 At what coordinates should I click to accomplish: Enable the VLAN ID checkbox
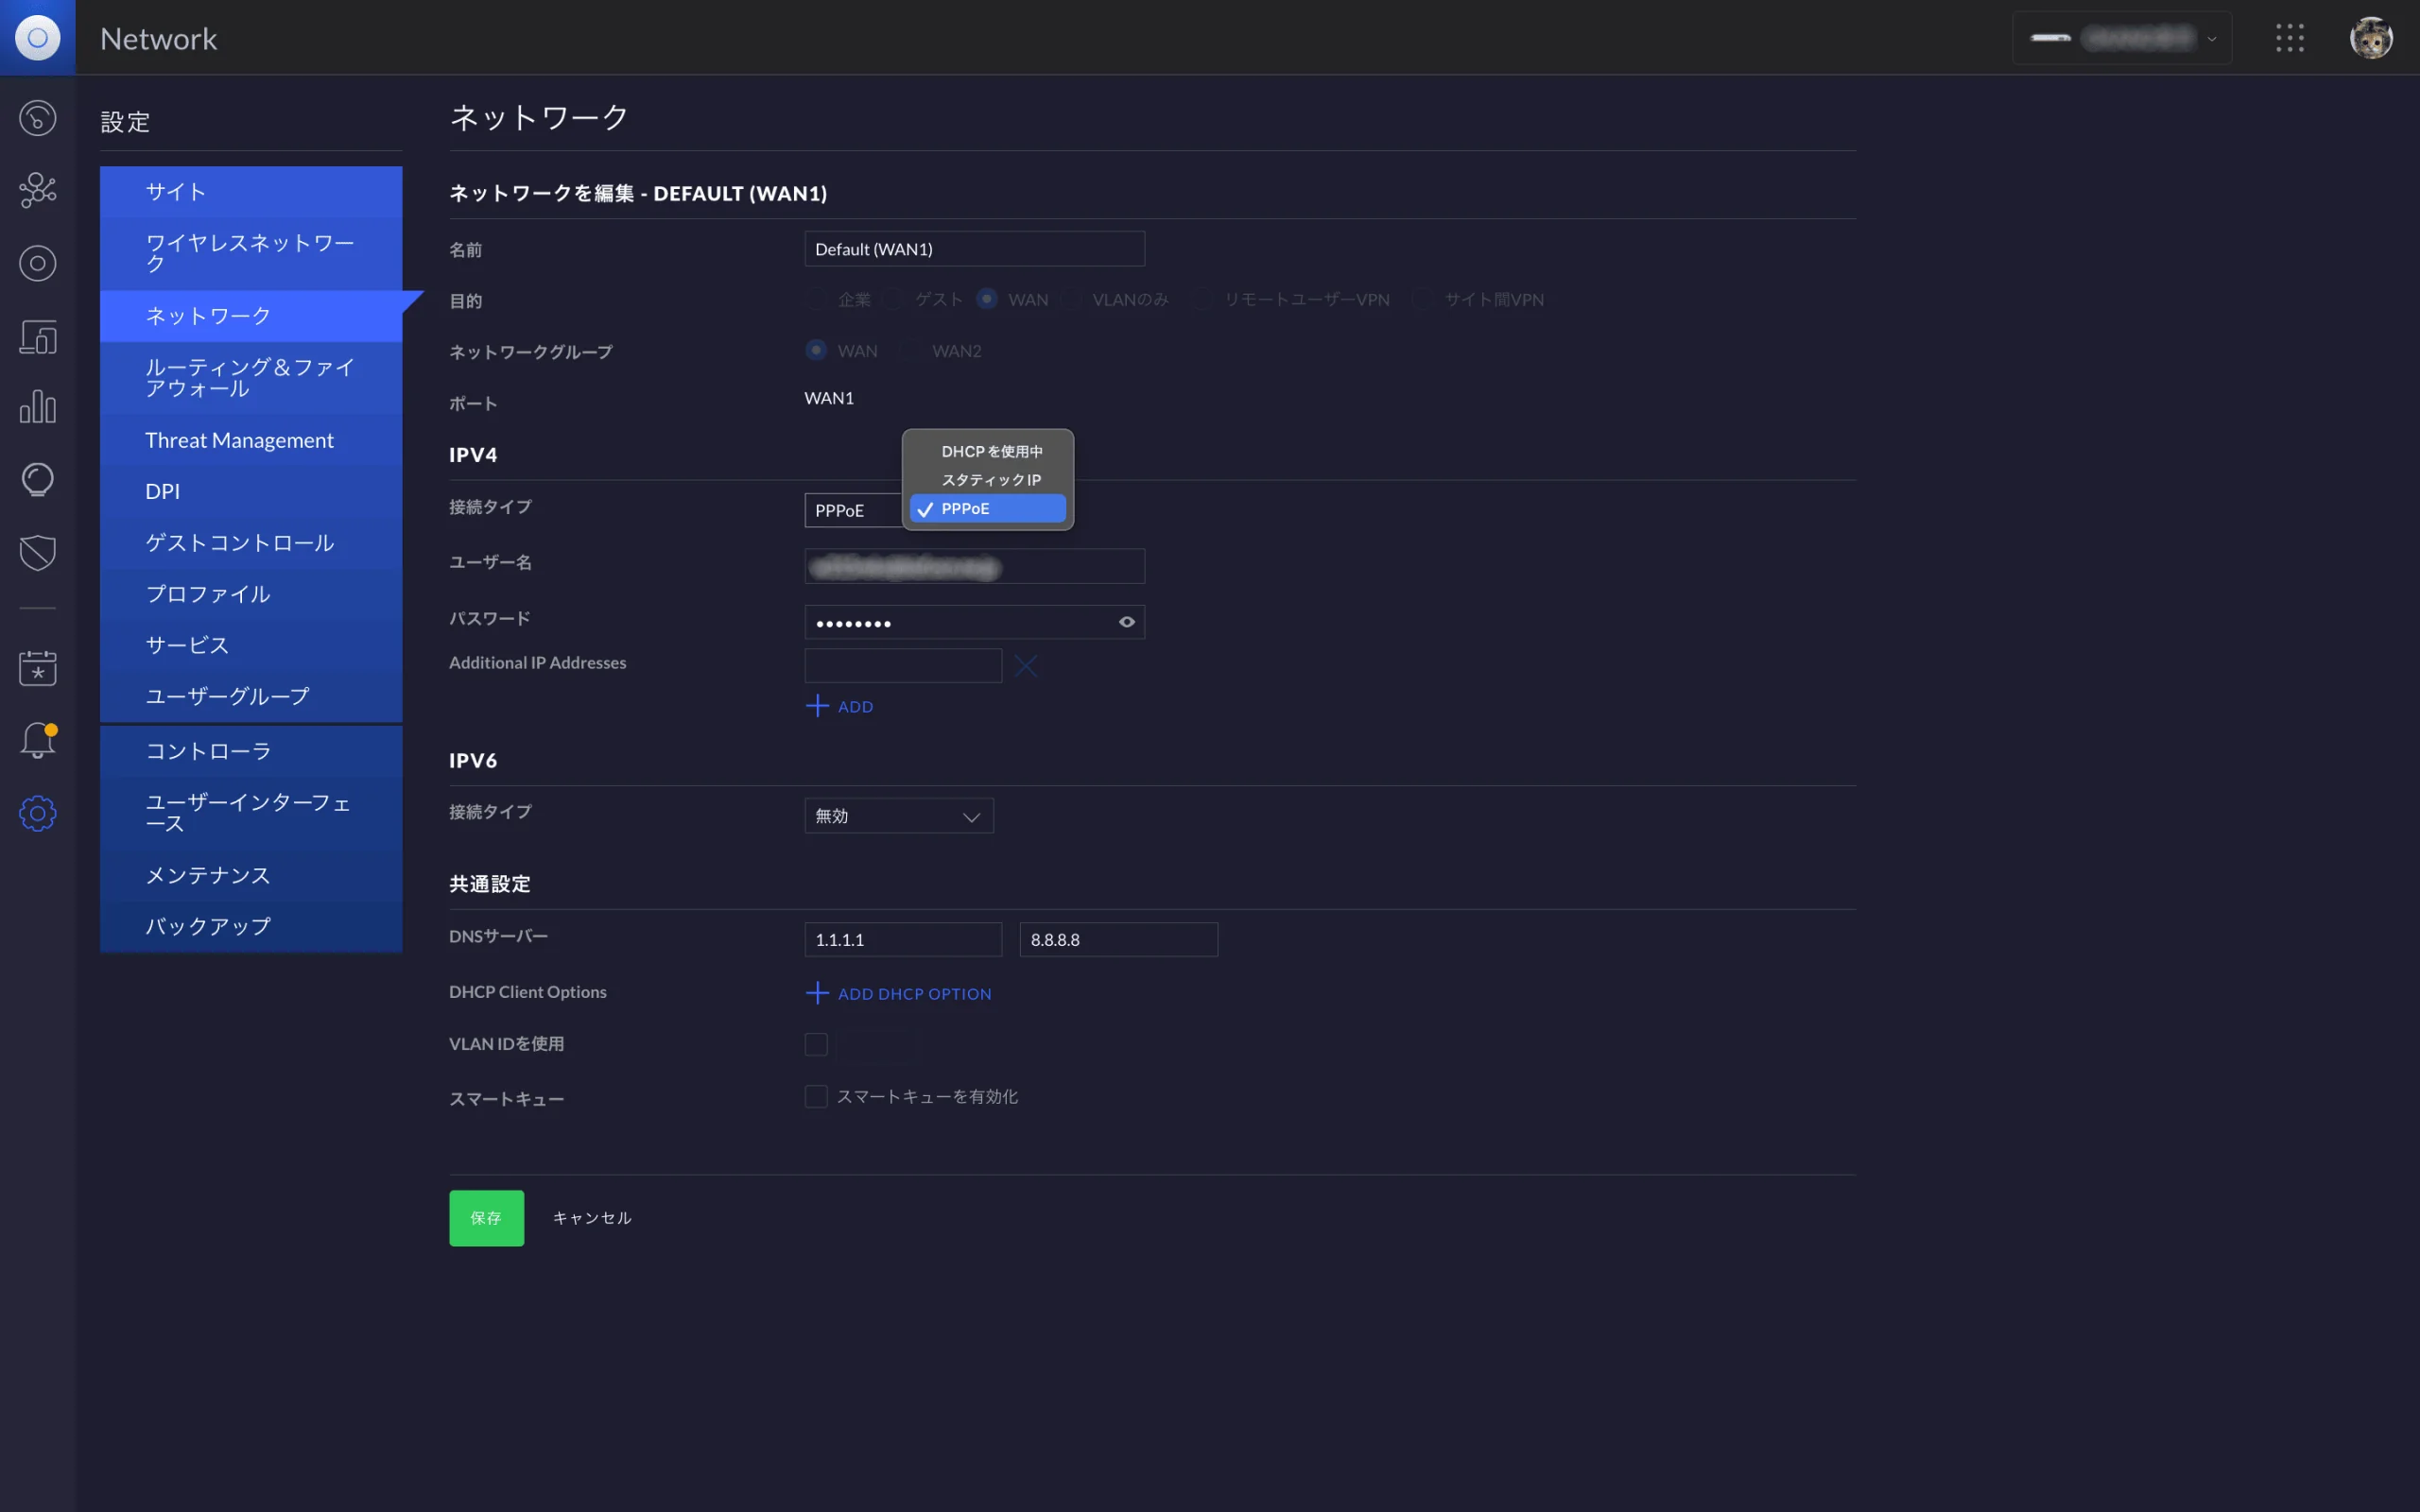click(x=816, y=1044)
